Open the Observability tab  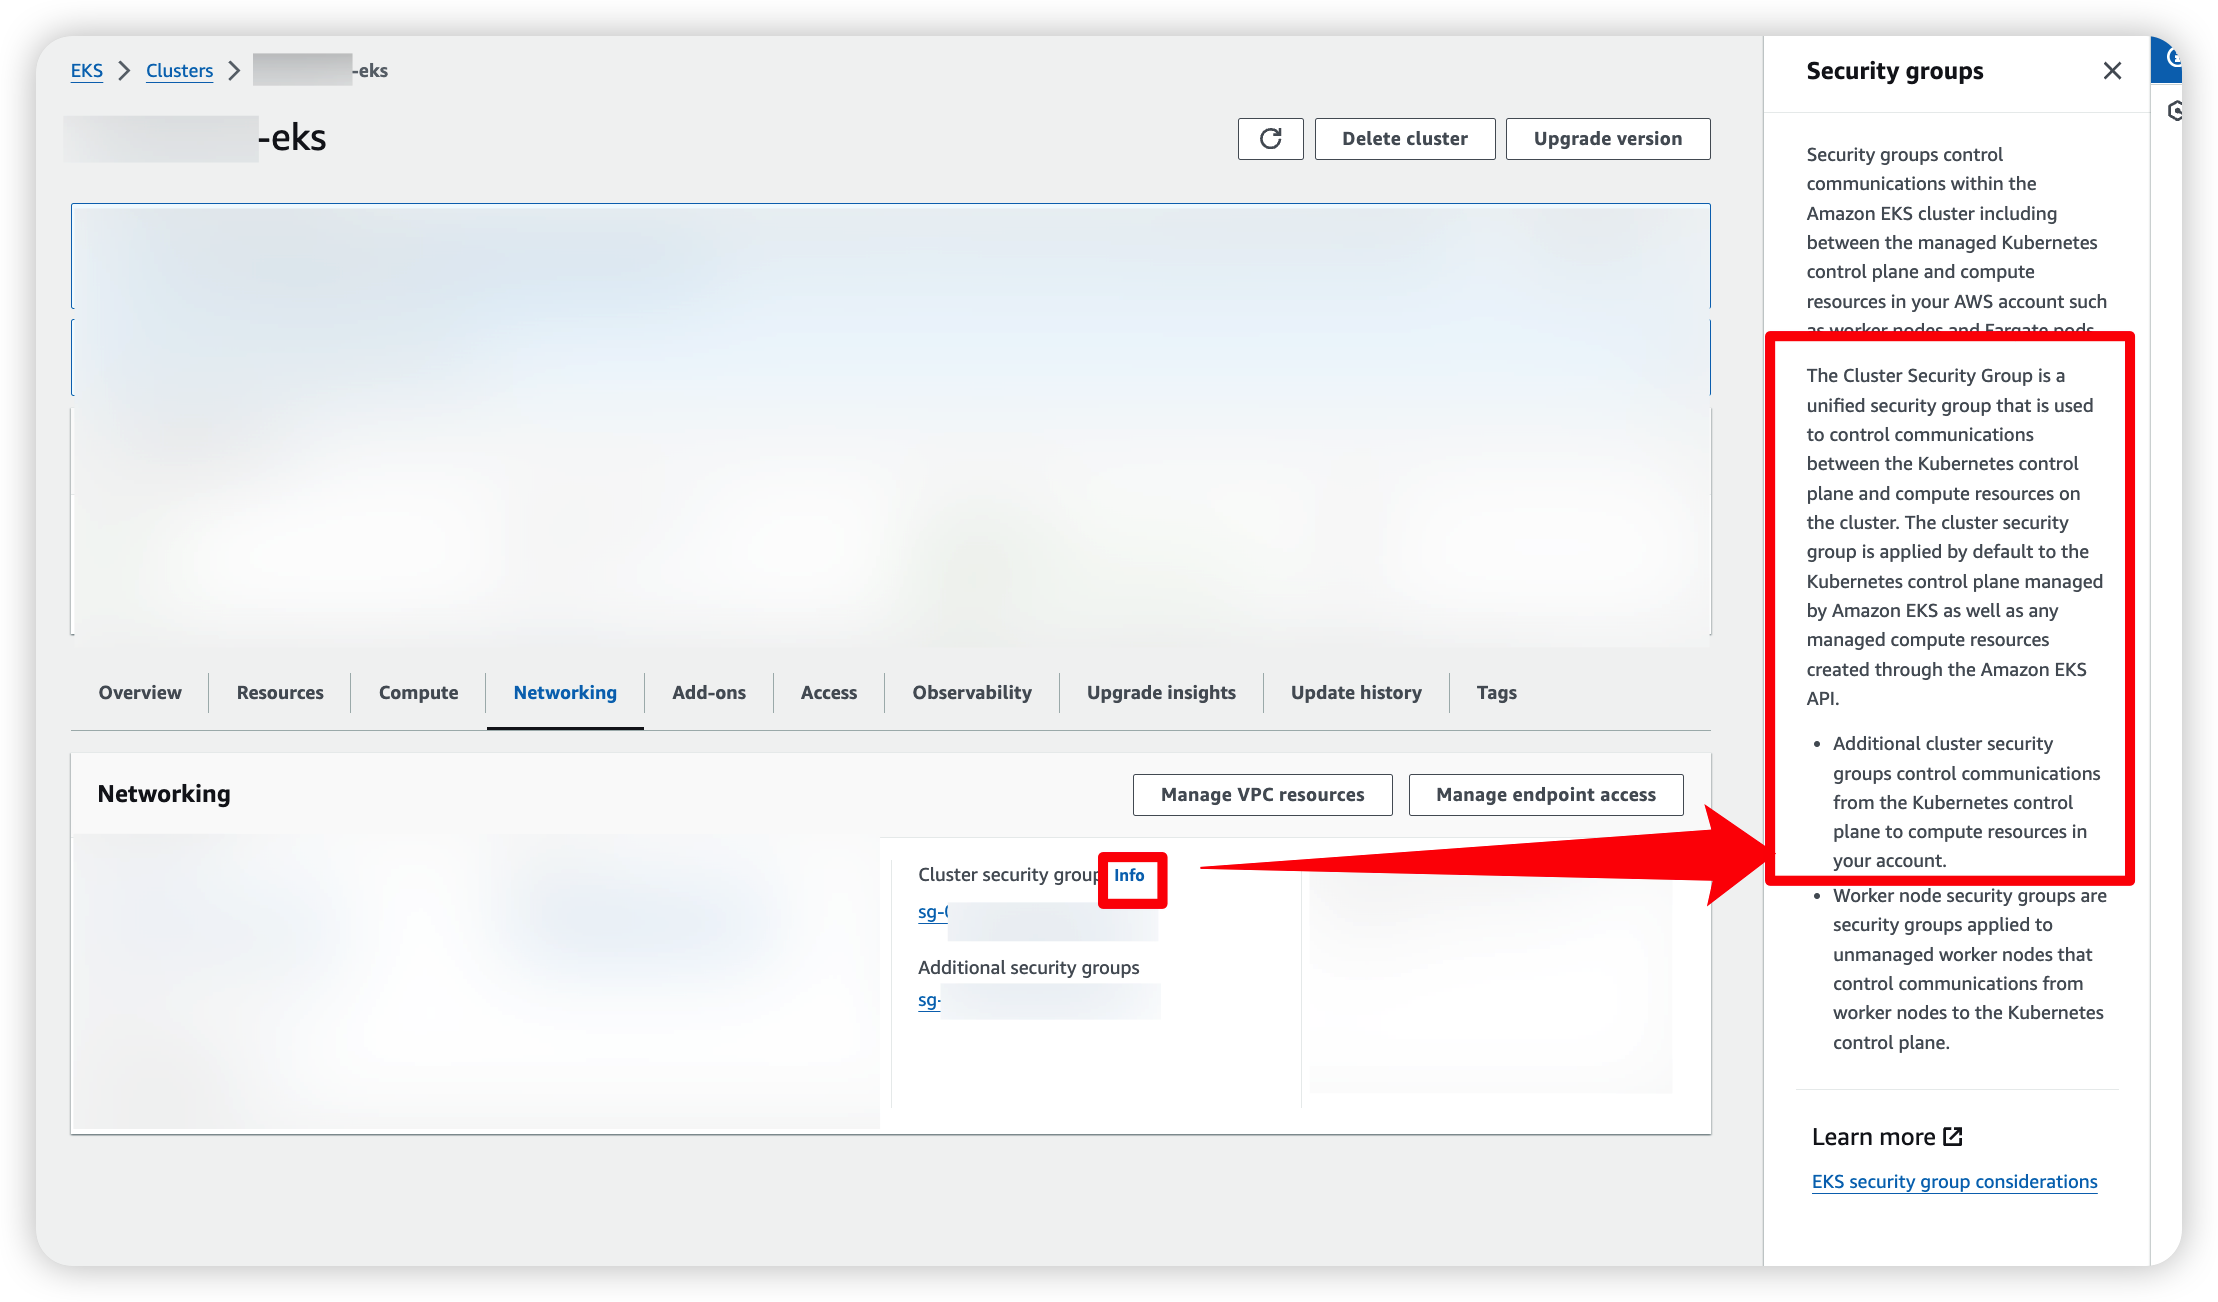971,693
